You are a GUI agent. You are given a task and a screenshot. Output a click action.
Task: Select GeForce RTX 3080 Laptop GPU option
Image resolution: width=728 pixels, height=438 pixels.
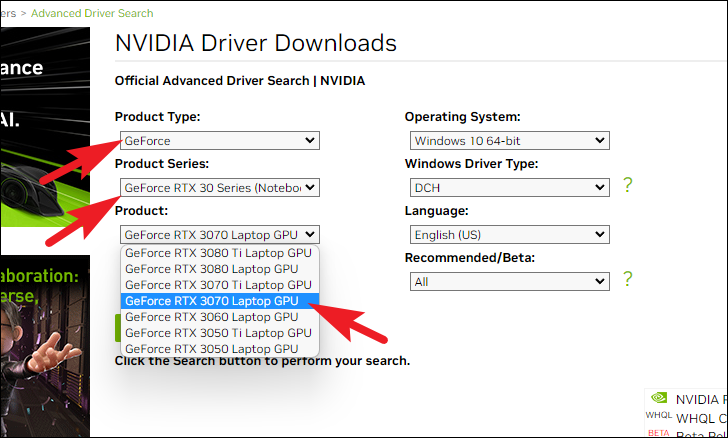(x=220, y=269)
